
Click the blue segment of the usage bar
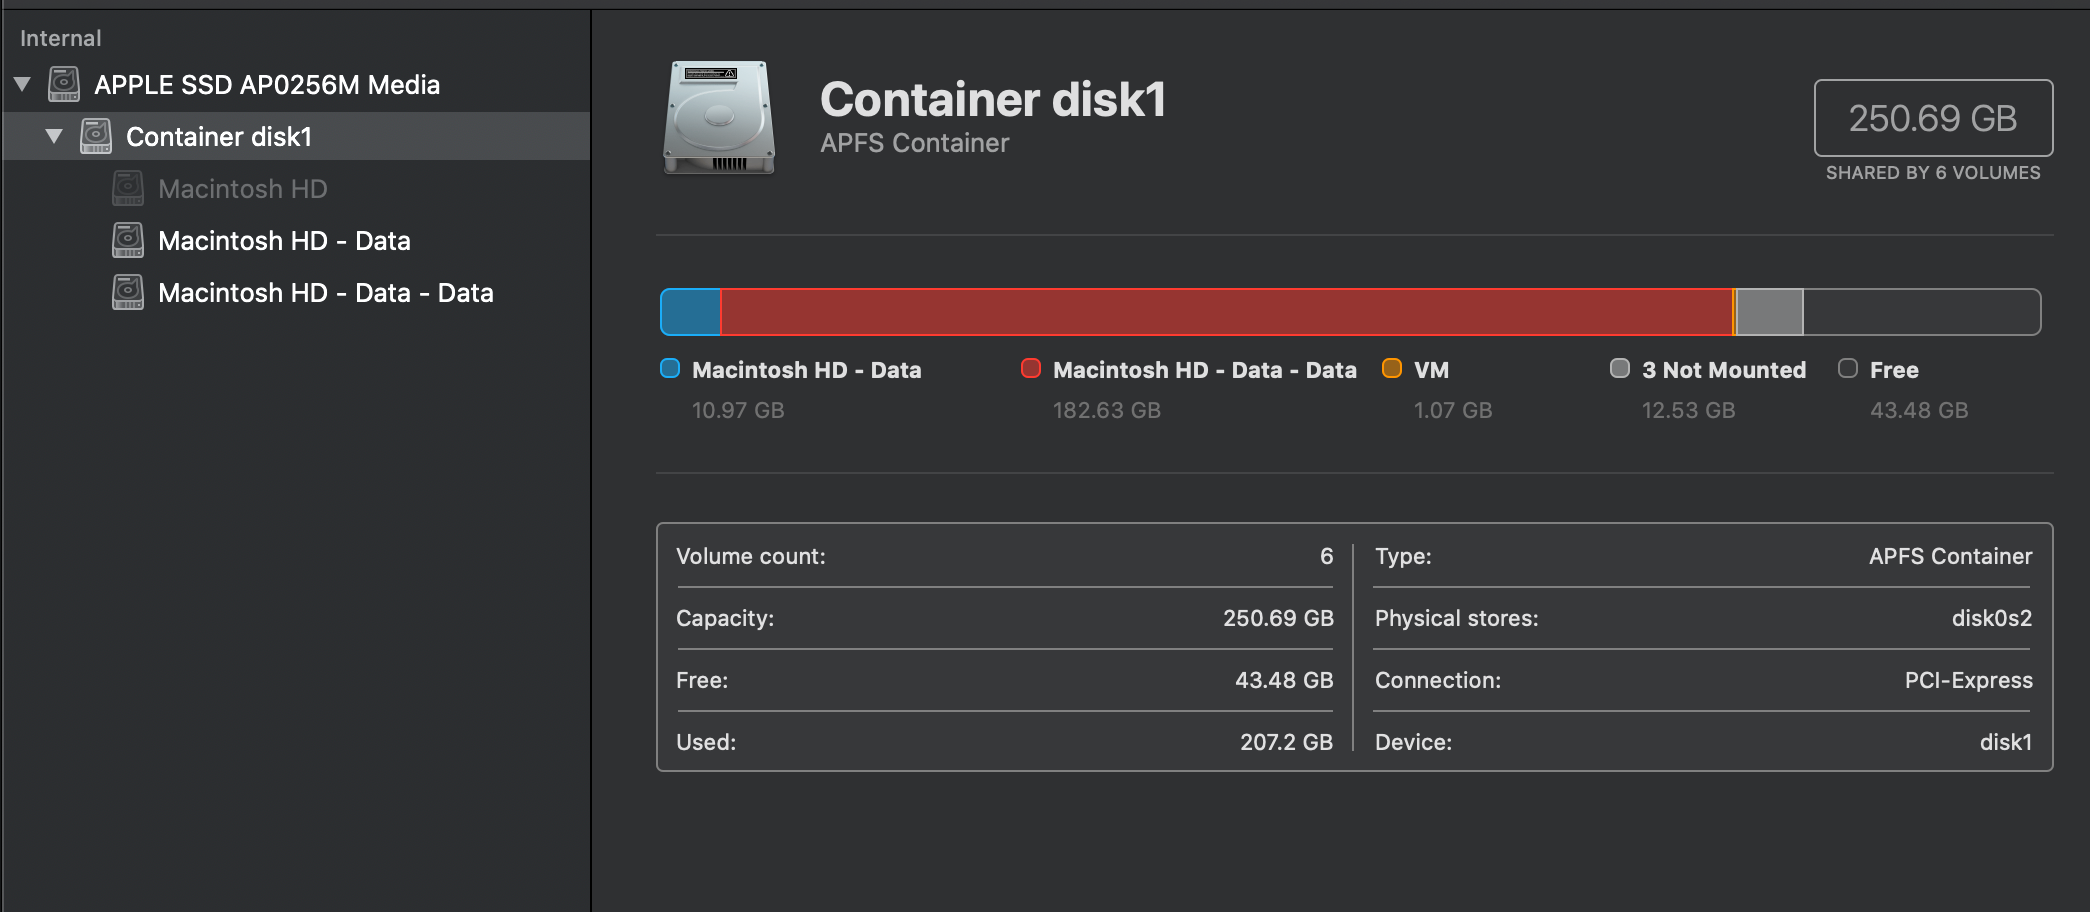691,312
